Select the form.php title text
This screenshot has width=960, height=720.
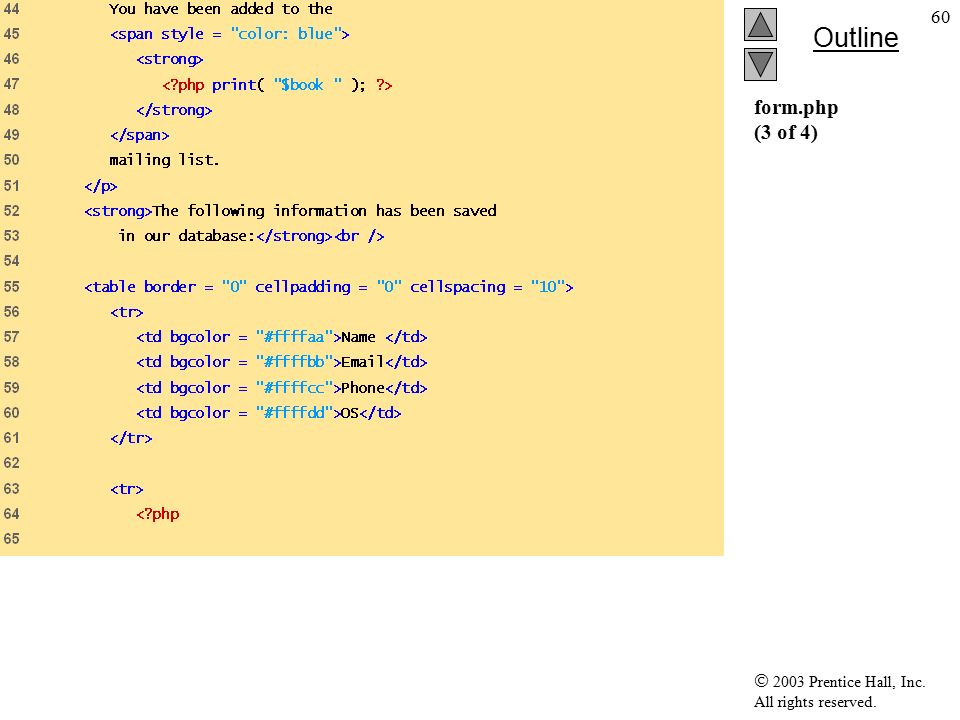pyautogui.click(x=796, y=108)
